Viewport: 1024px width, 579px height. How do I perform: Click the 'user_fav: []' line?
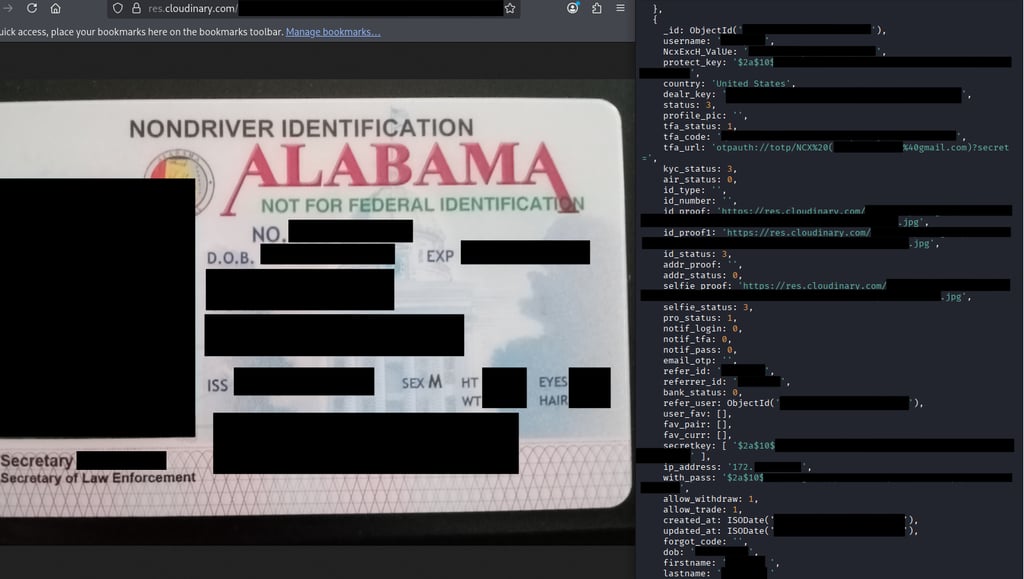click(697, 414)
